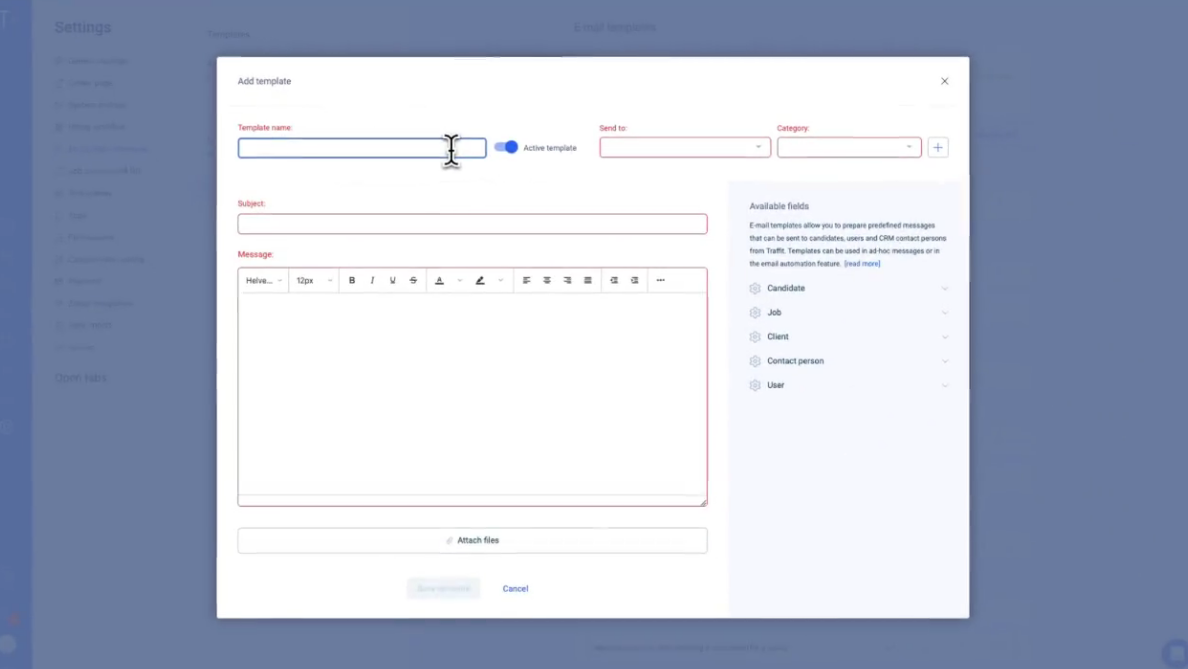Click the text color button
Screen dimensions: 1188x669
coord(439,280)
